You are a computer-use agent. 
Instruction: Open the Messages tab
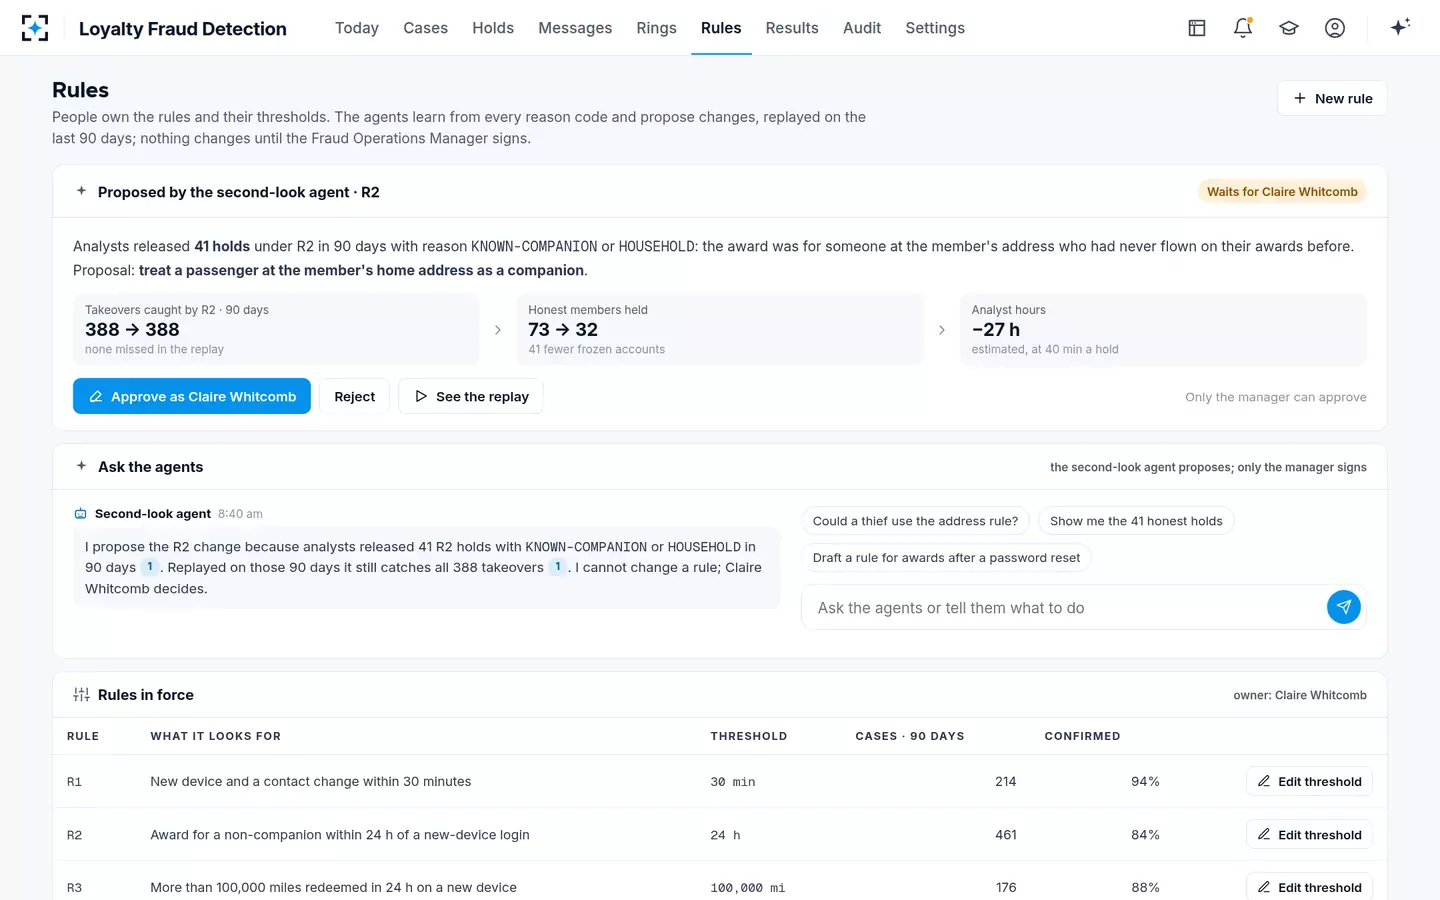[575, 28]
